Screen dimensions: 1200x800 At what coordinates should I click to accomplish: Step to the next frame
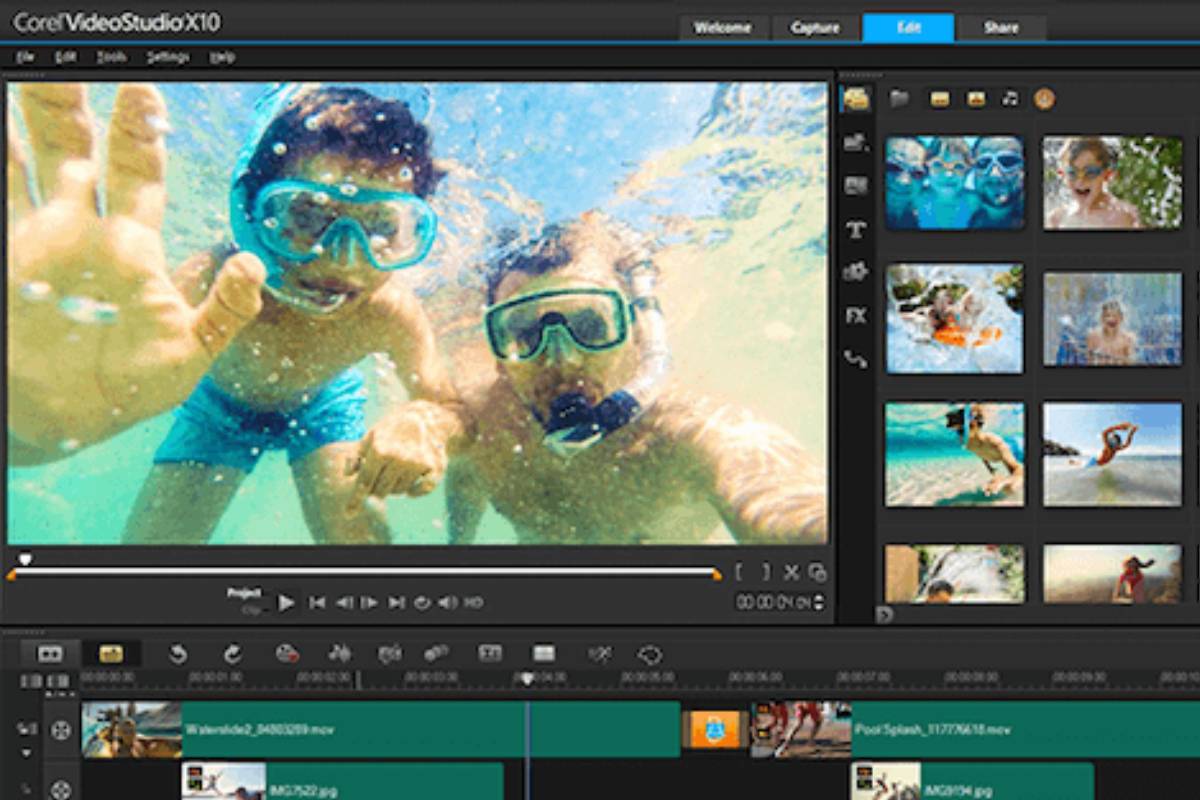[370, 603]
